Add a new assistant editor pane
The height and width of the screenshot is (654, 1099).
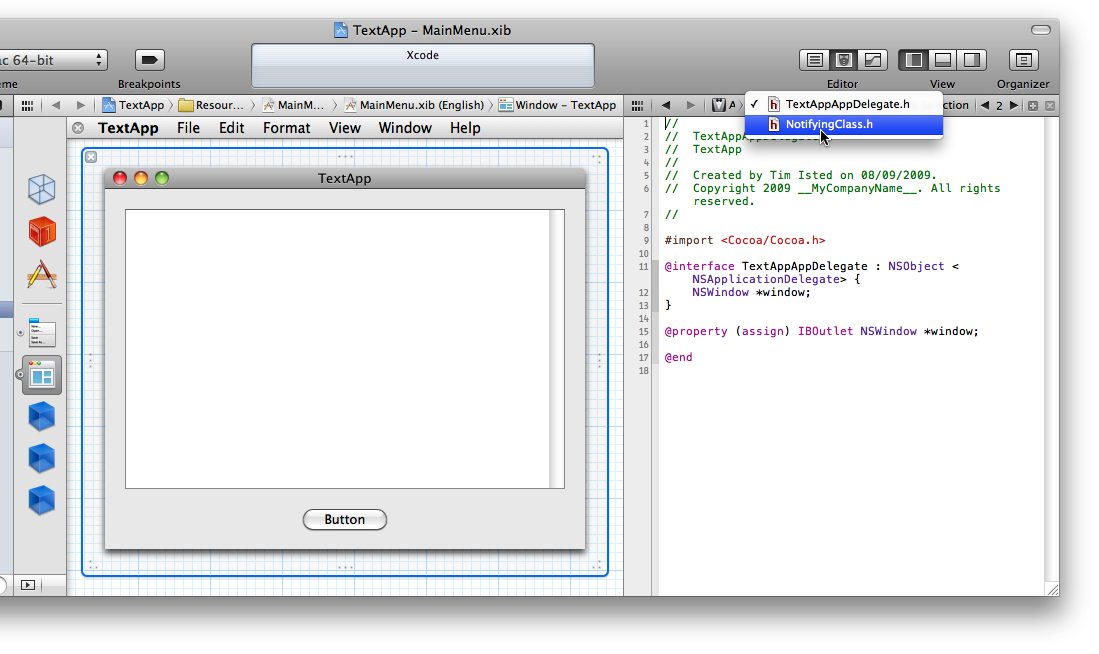click(1032, 106)
